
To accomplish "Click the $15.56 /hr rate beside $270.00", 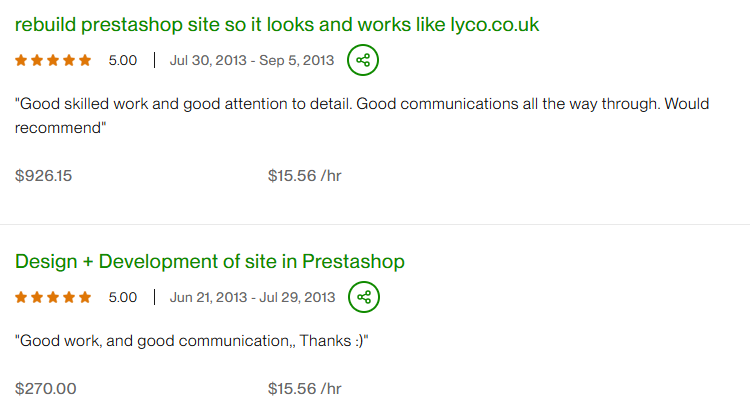I will pos(305,389).
